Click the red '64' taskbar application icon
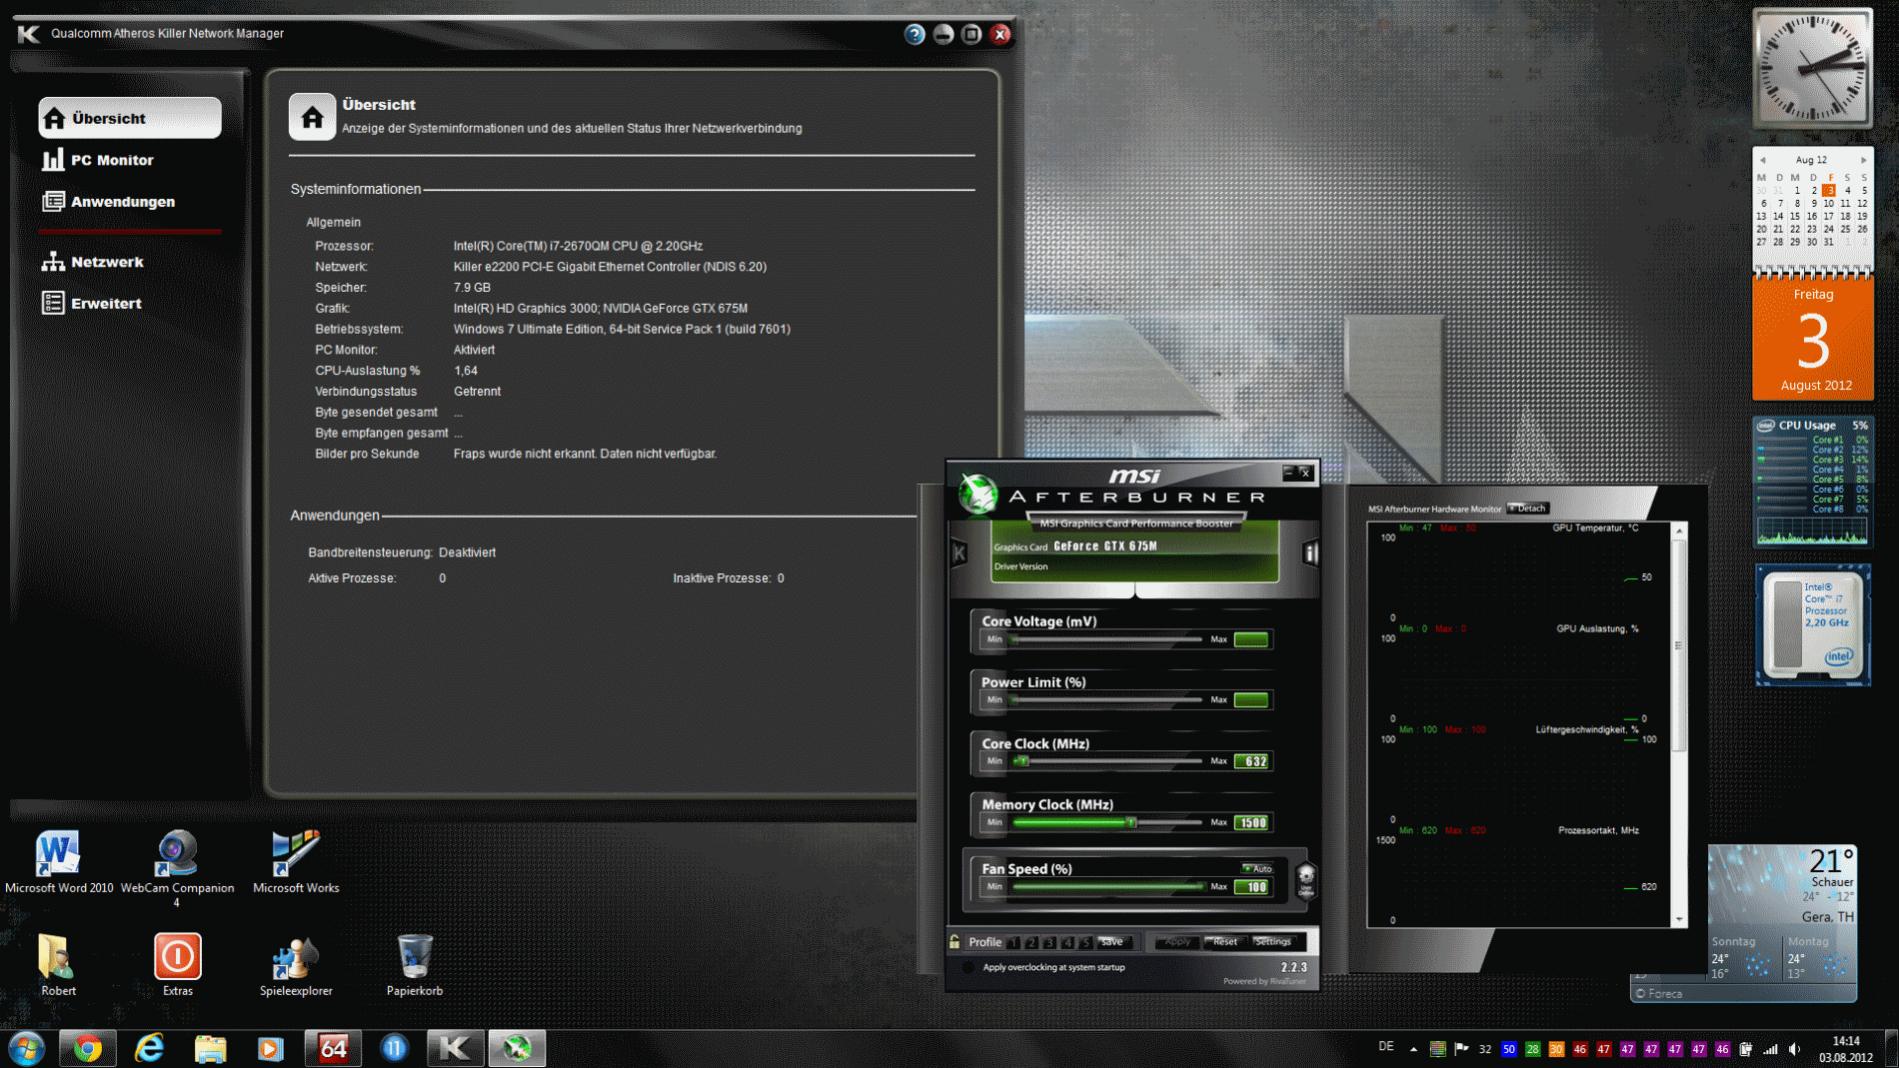Screen dimensions: 1899x1068 click(x=333, y=1048)
